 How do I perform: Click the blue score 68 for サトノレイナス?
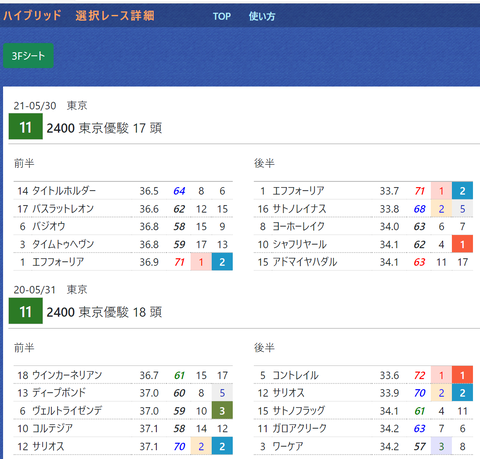click(420, 209)
